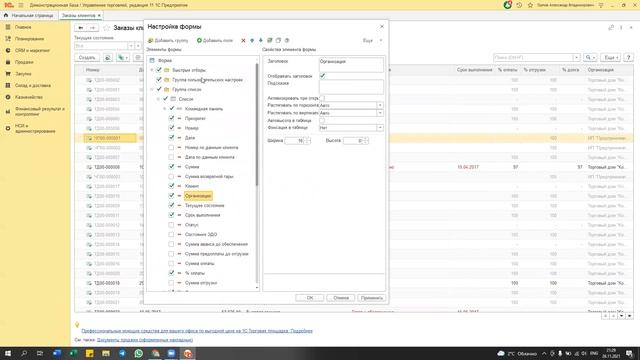640x360 pixels.
Task: Click the green 'Добавить поле' add field button
Action: 215,40
